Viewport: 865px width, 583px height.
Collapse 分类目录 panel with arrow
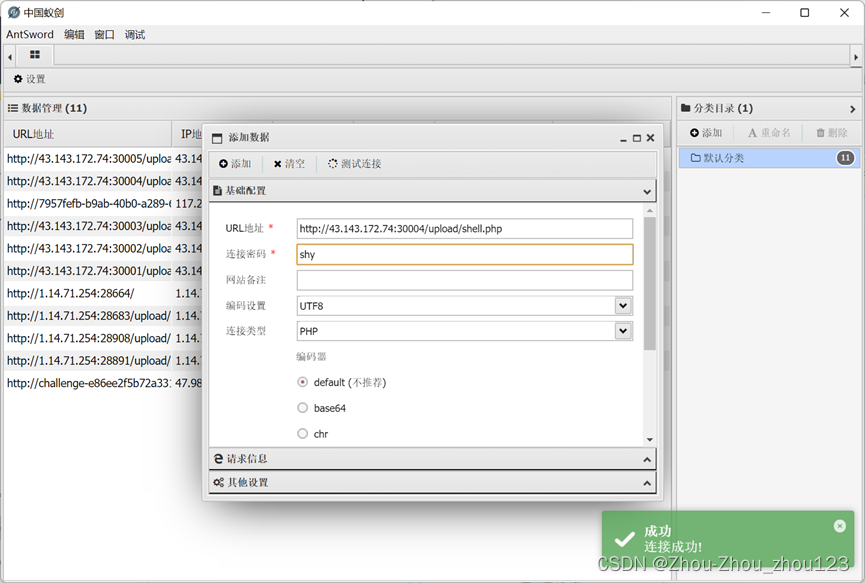(852, 109)
